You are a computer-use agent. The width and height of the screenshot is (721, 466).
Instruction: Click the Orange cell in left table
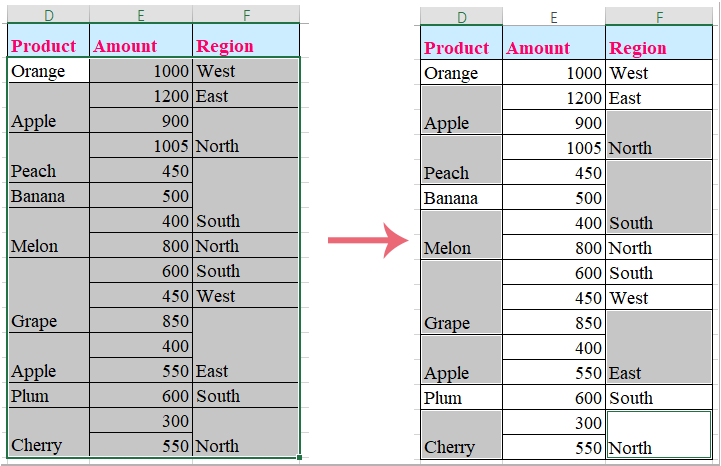pyautogui.click(x=48, y=71)
